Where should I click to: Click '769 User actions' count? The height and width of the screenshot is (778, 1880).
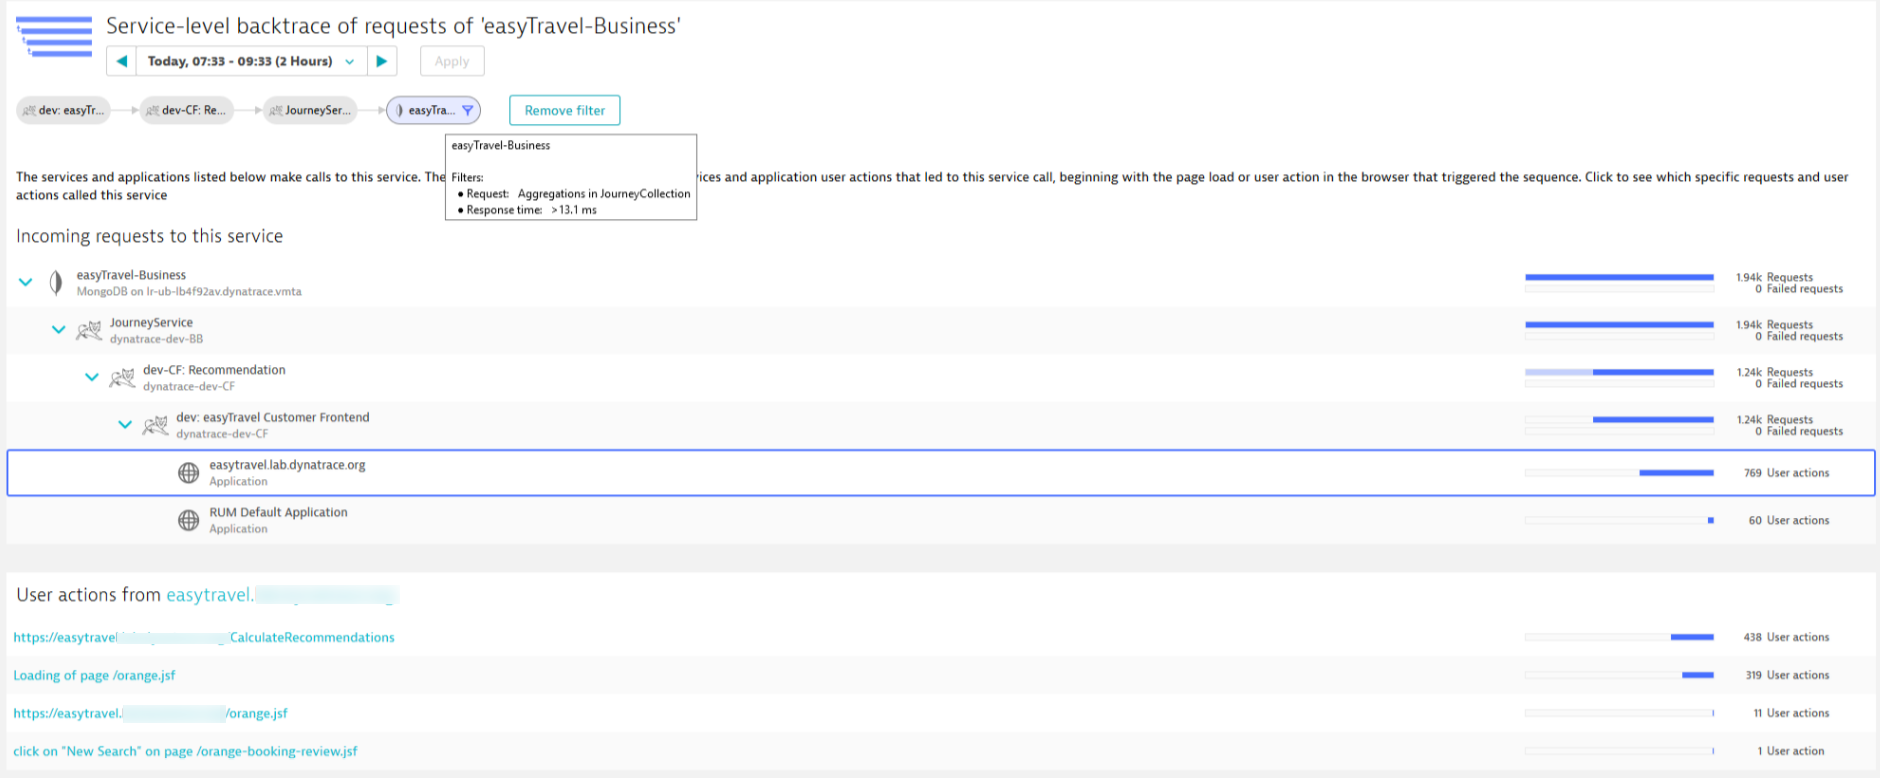click(1786, 473)
